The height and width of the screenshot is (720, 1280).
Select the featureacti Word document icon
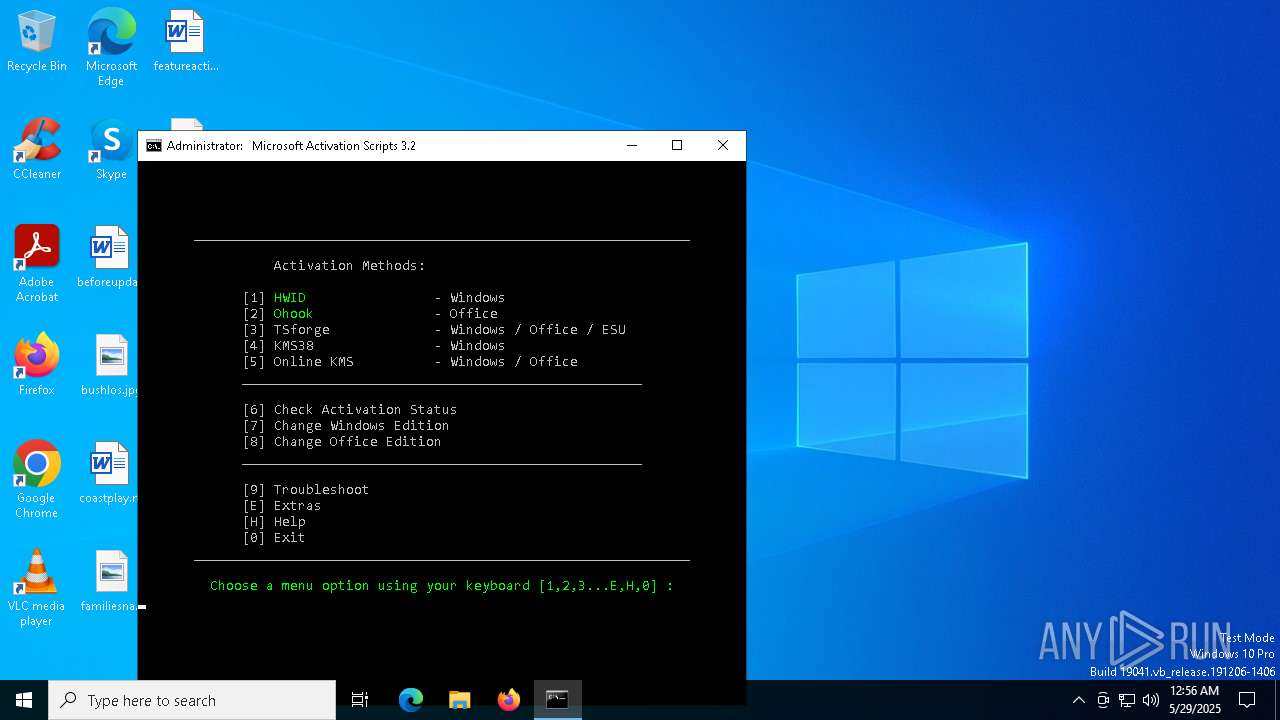[x=185, y=42]
